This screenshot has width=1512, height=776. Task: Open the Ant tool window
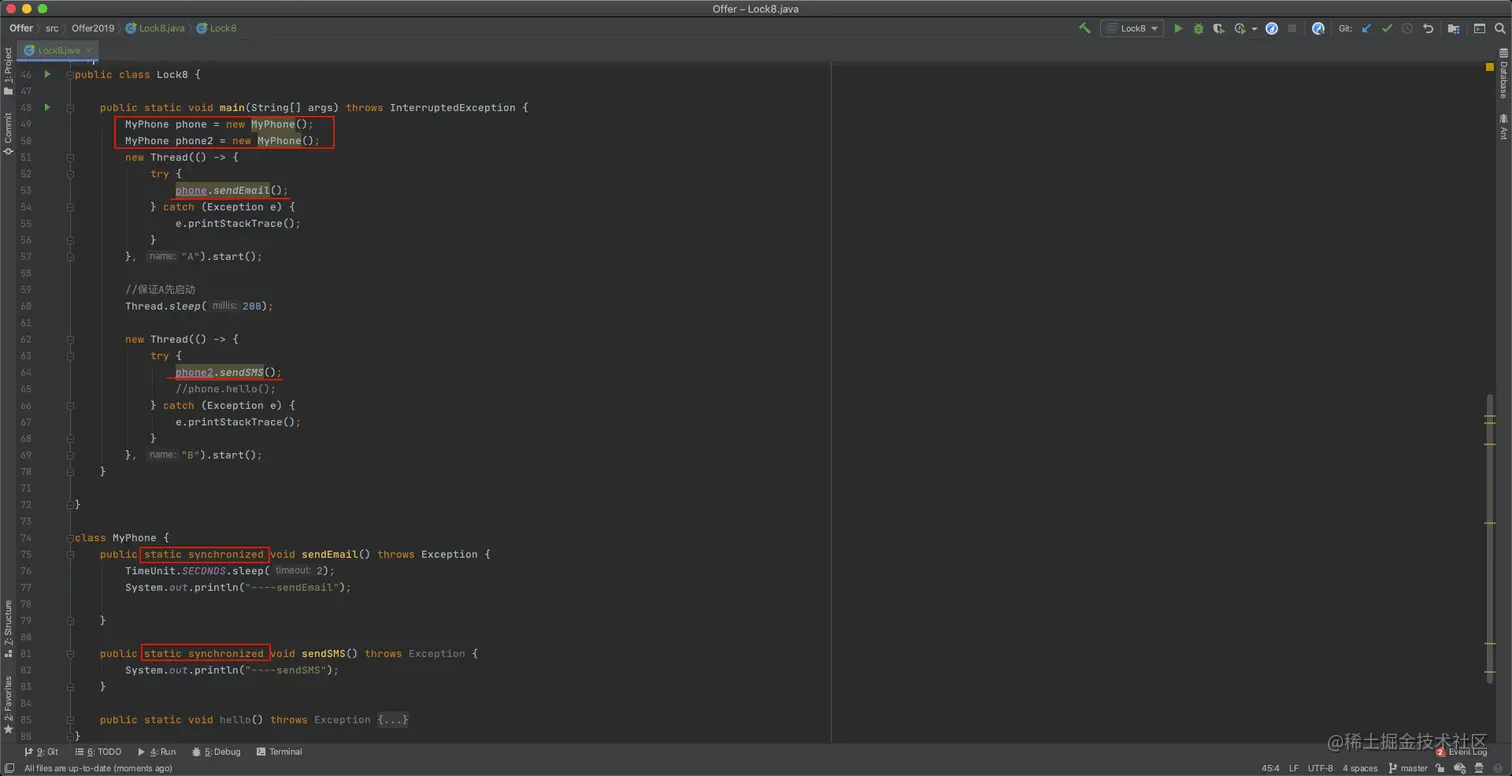(x=1503, y=127)
